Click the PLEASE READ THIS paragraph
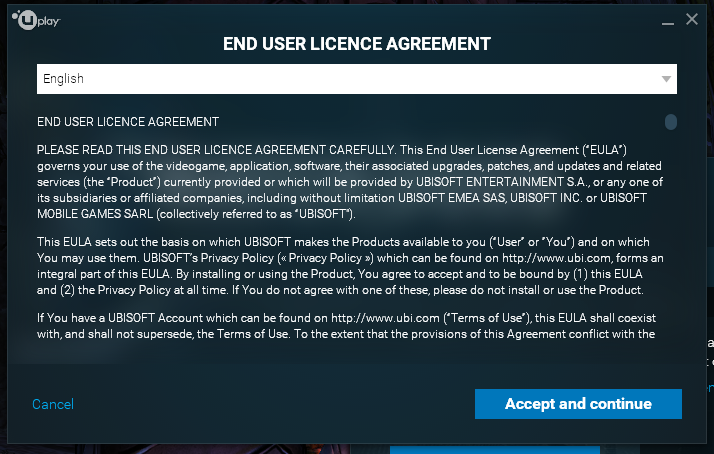Image resolution: width=714 pixels, height=454 pixels. point(350,182)
